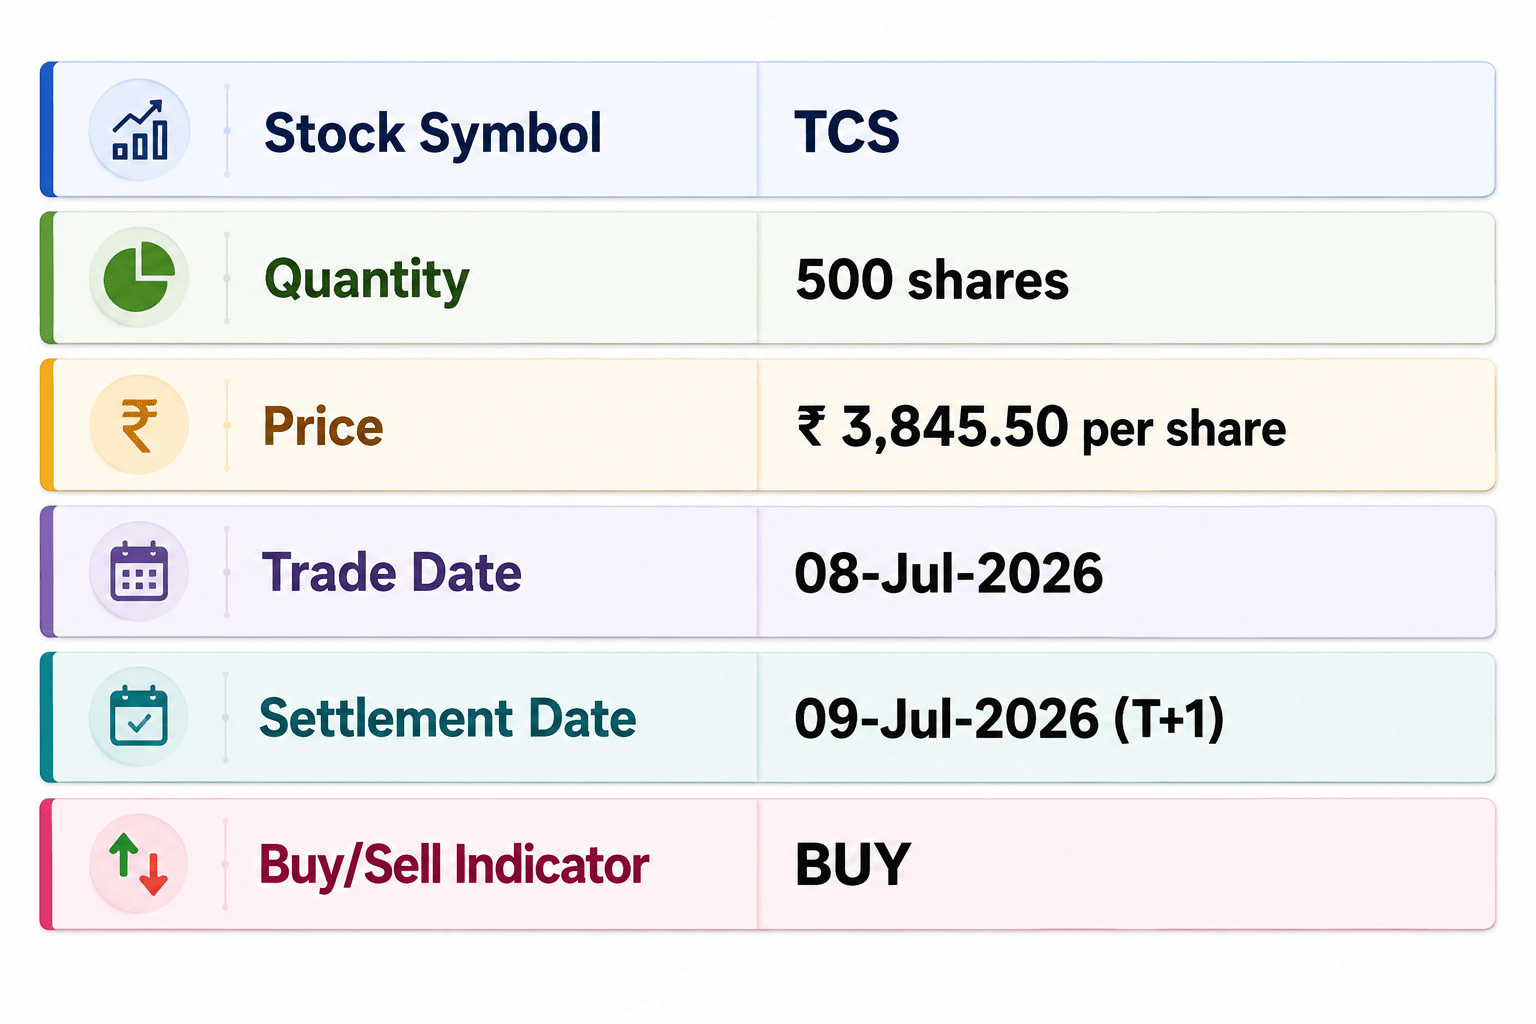Click the Settlement Date checked-calendar icon
Screen dimensions: 1536x1024
[139, 717]
